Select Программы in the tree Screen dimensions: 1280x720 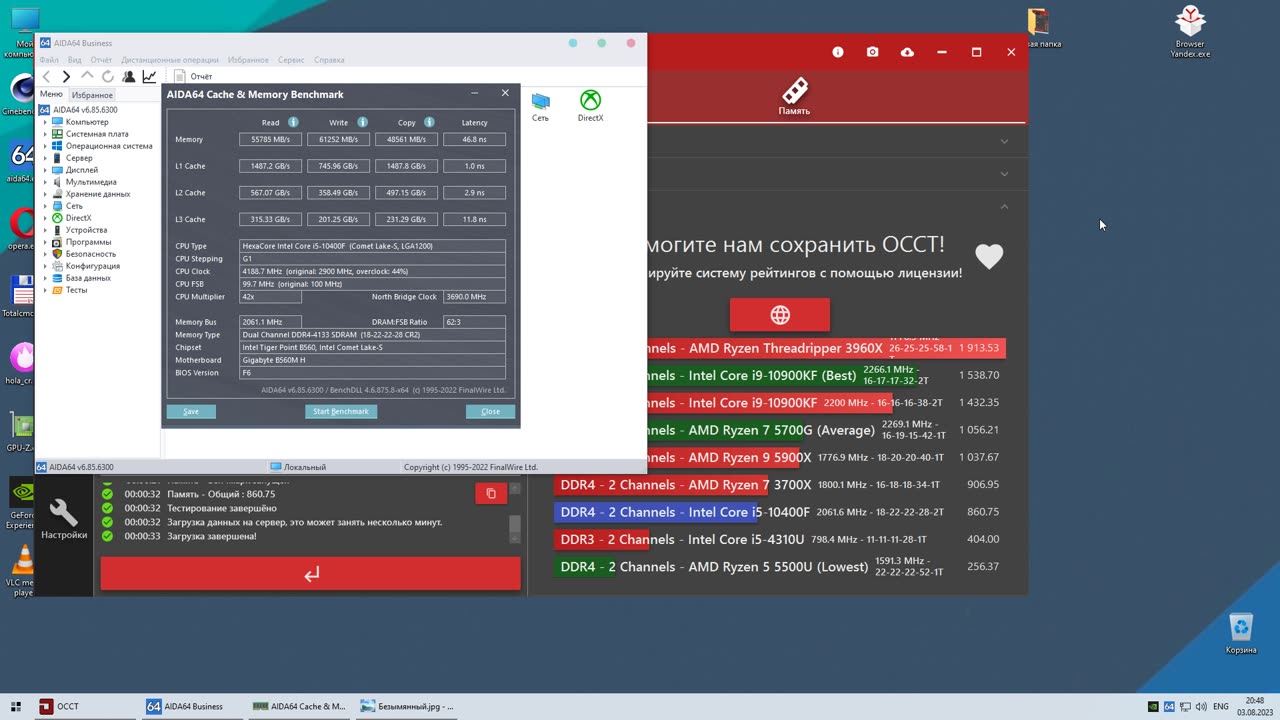point(88,242)
